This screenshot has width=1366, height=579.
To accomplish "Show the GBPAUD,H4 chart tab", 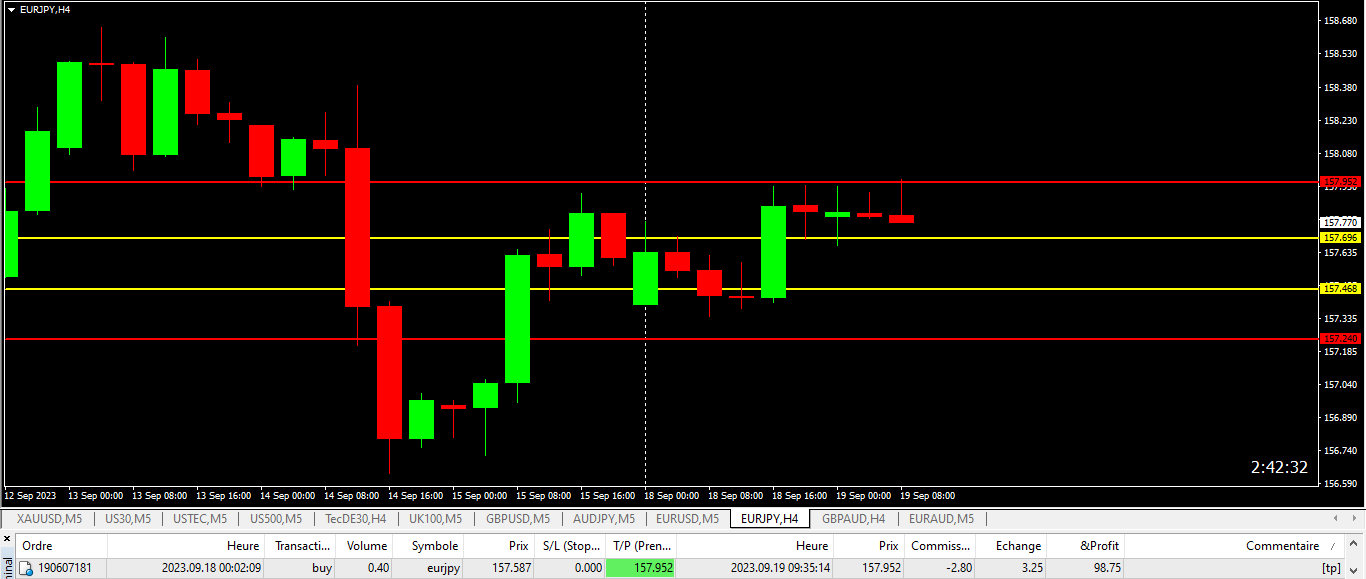I will [853, 519].
